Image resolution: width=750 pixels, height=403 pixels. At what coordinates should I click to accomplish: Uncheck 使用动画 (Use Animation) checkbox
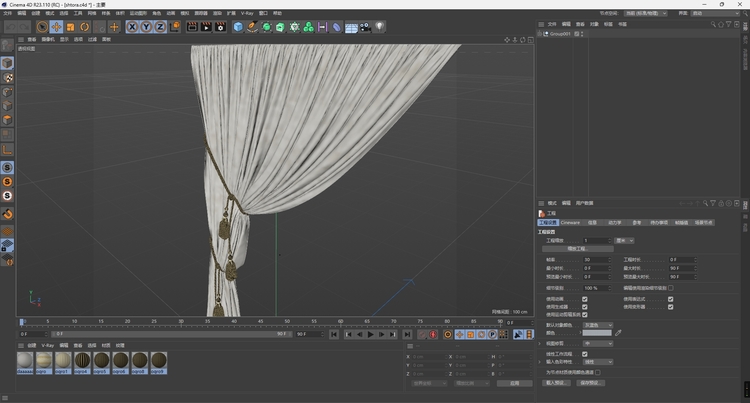[585, 299]
